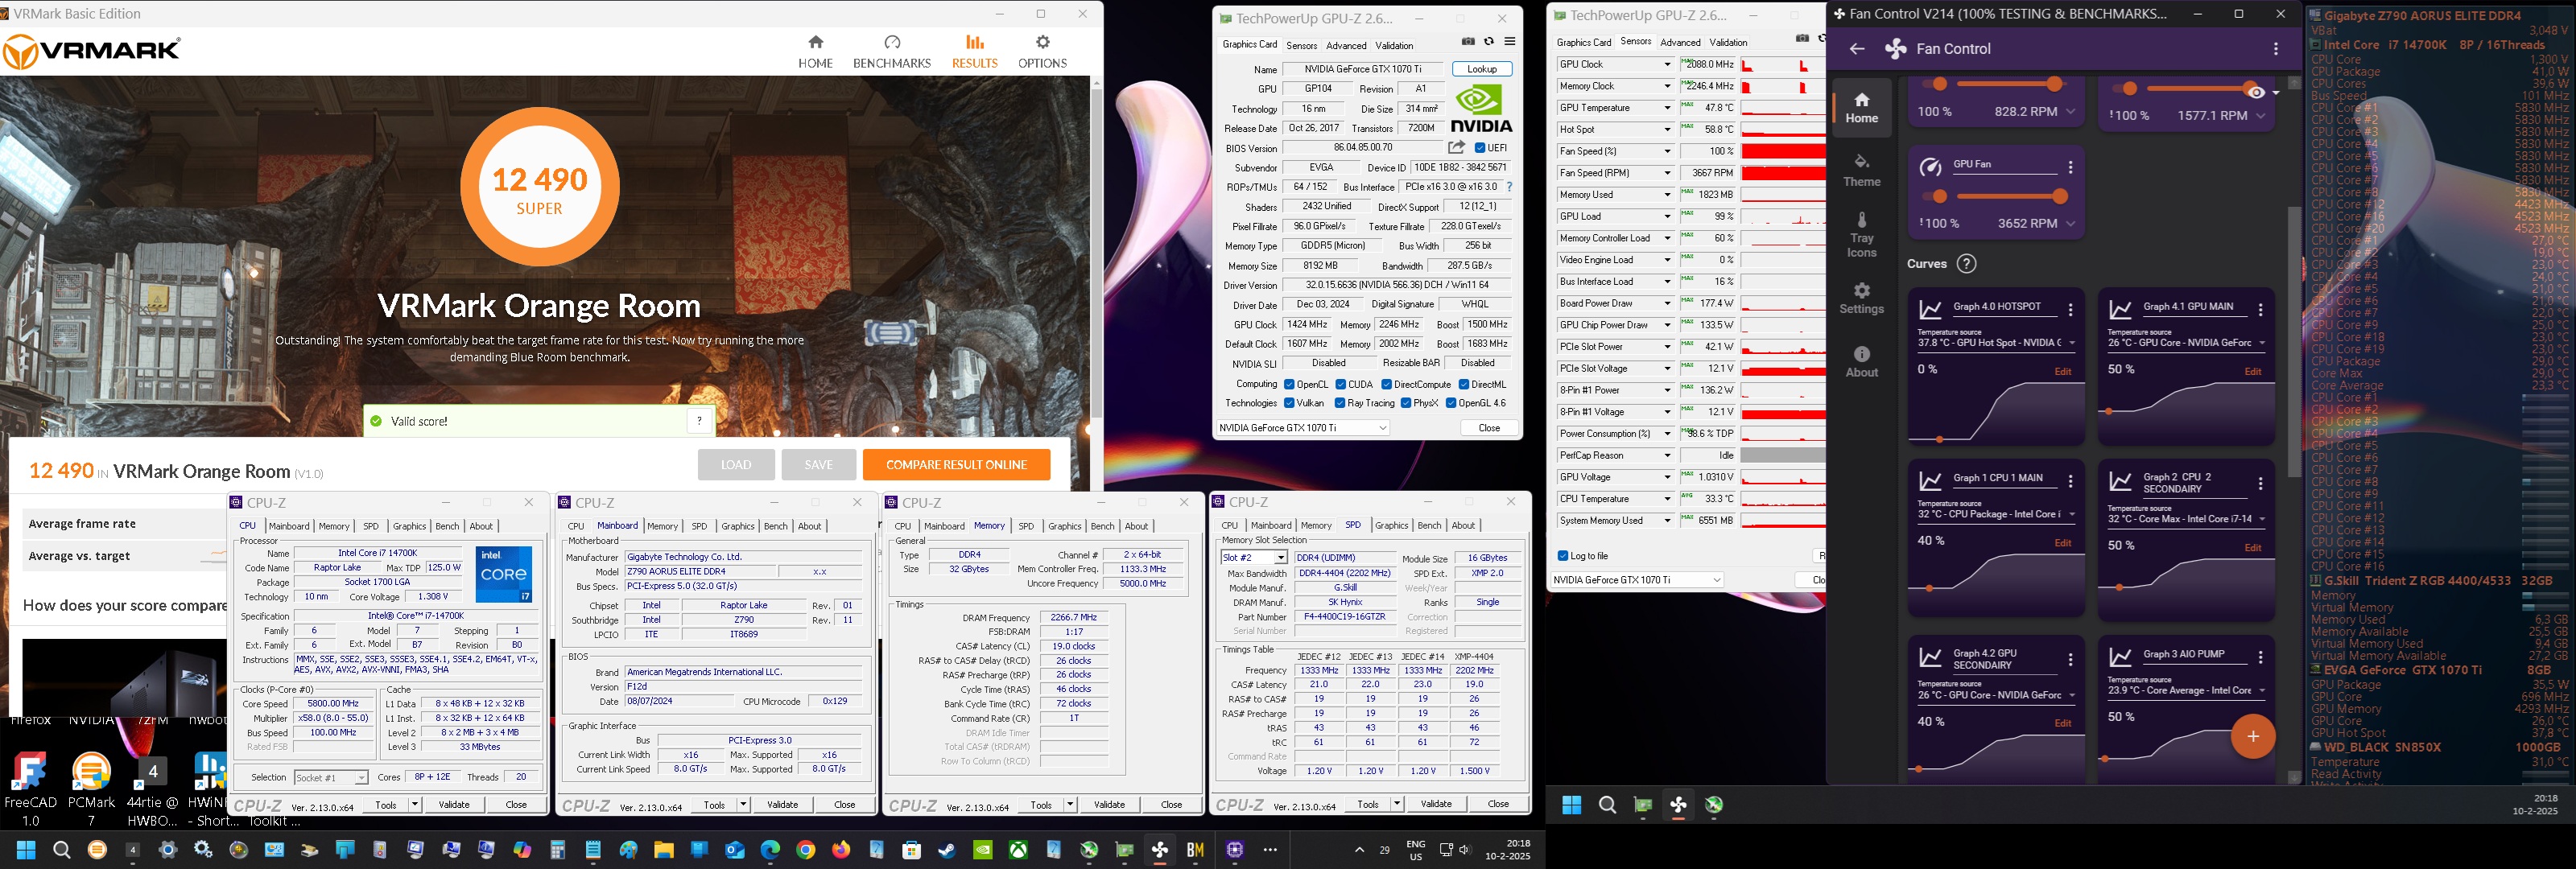
Task: Open About in Fan Control sidebar
Action: click(1861, 361)
